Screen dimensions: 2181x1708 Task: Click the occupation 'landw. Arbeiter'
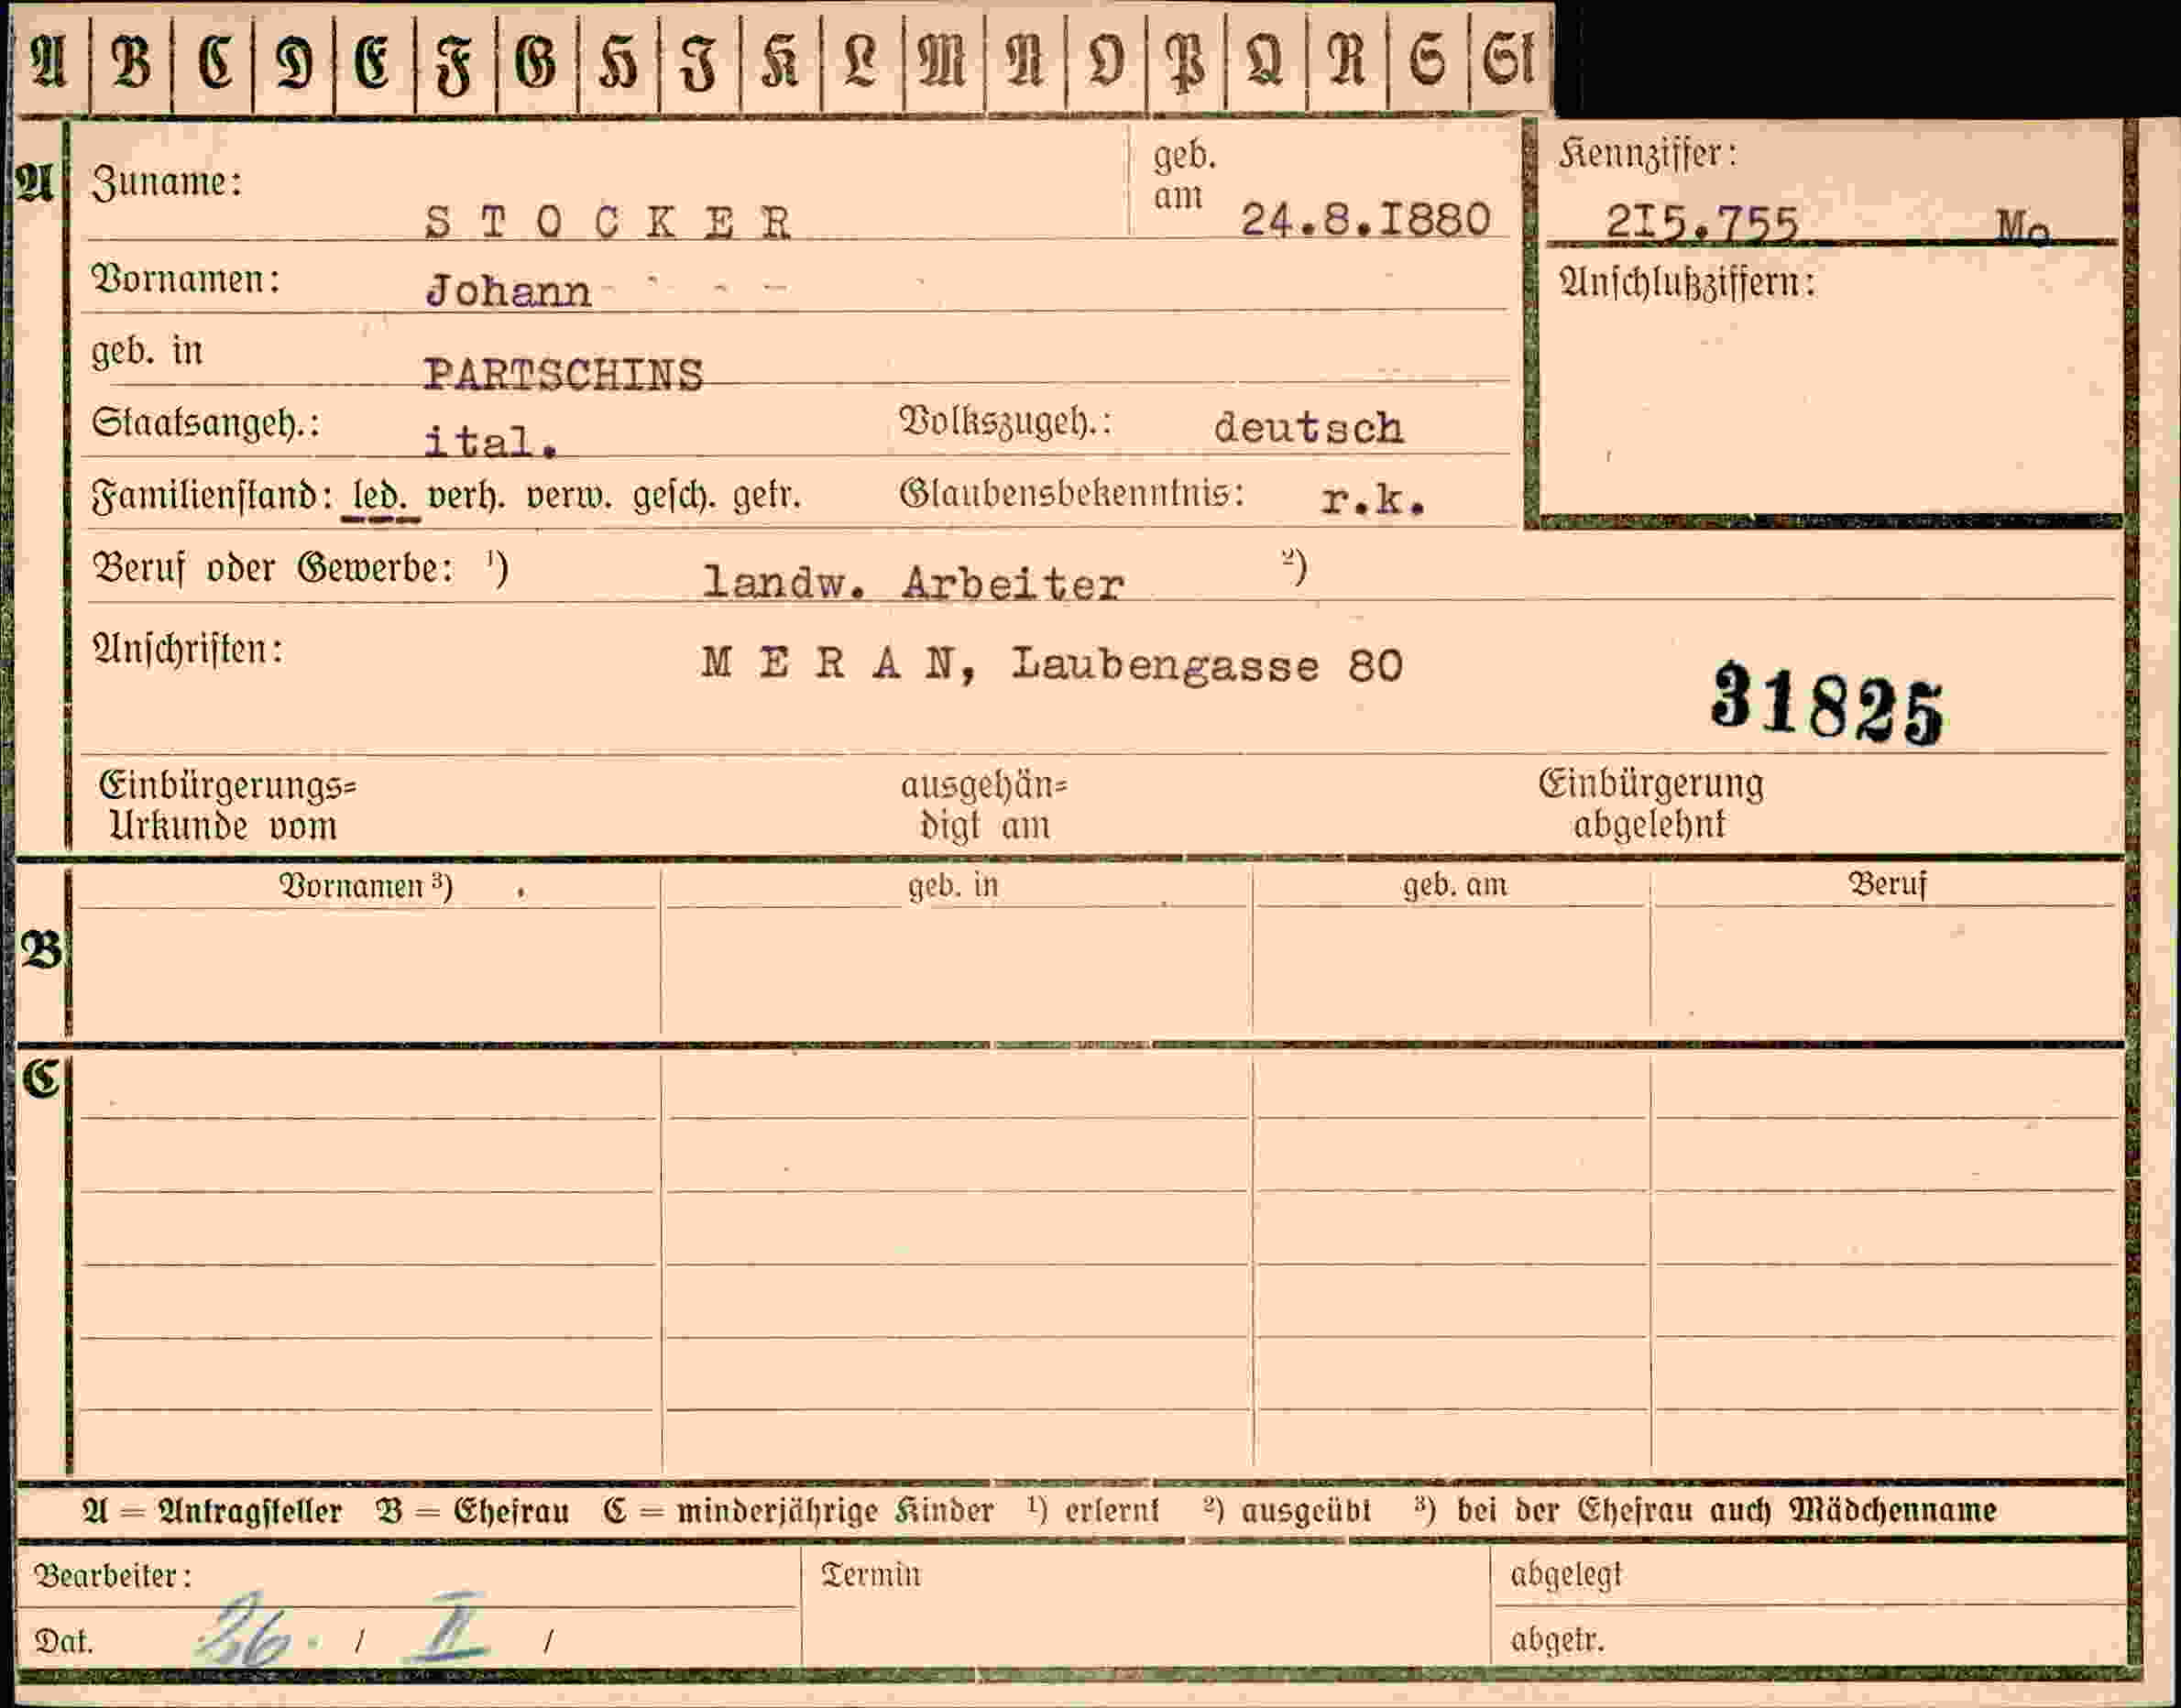pos(913,582)
